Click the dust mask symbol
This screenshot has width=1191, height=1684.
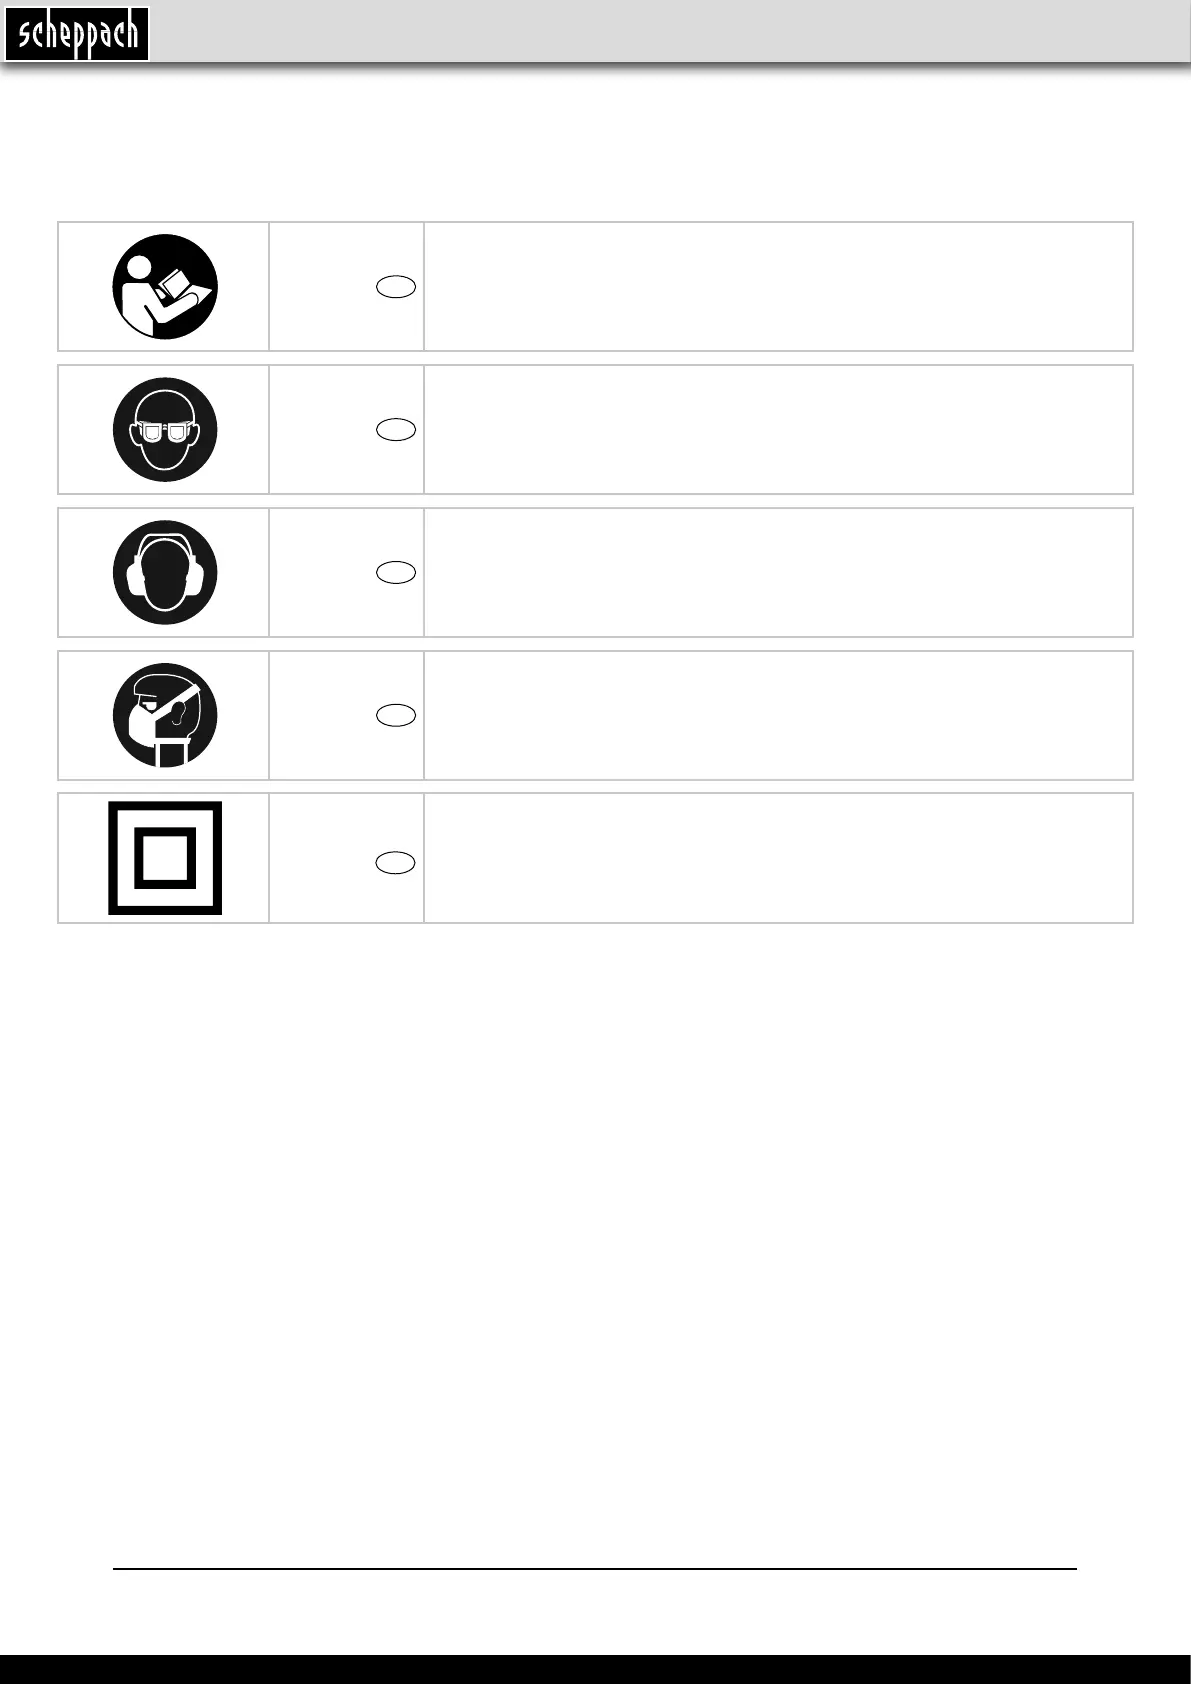pyautogui.click(x=165, y=715)
